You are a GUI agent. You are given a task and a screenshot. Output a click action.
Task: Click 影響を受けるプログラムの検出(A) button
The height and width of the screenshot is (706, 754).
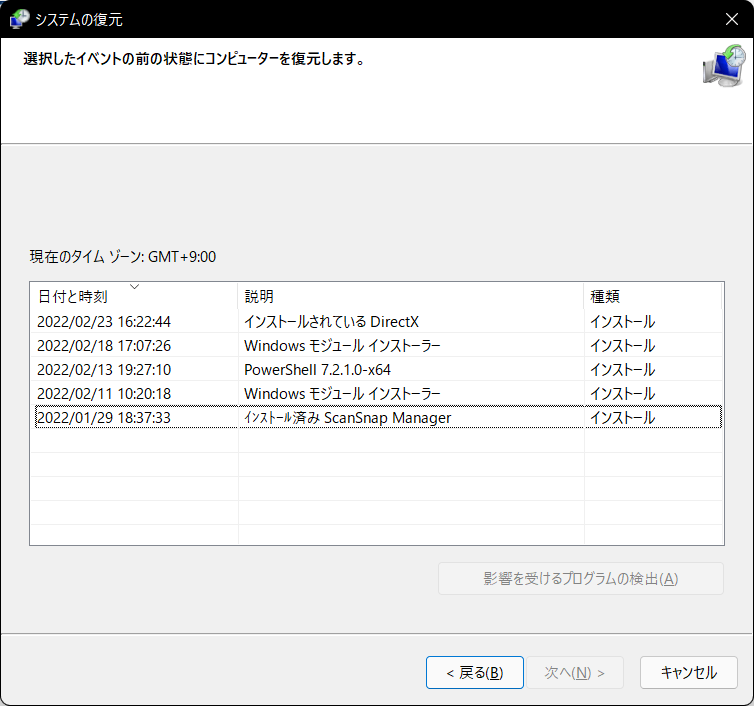point(580,579)
